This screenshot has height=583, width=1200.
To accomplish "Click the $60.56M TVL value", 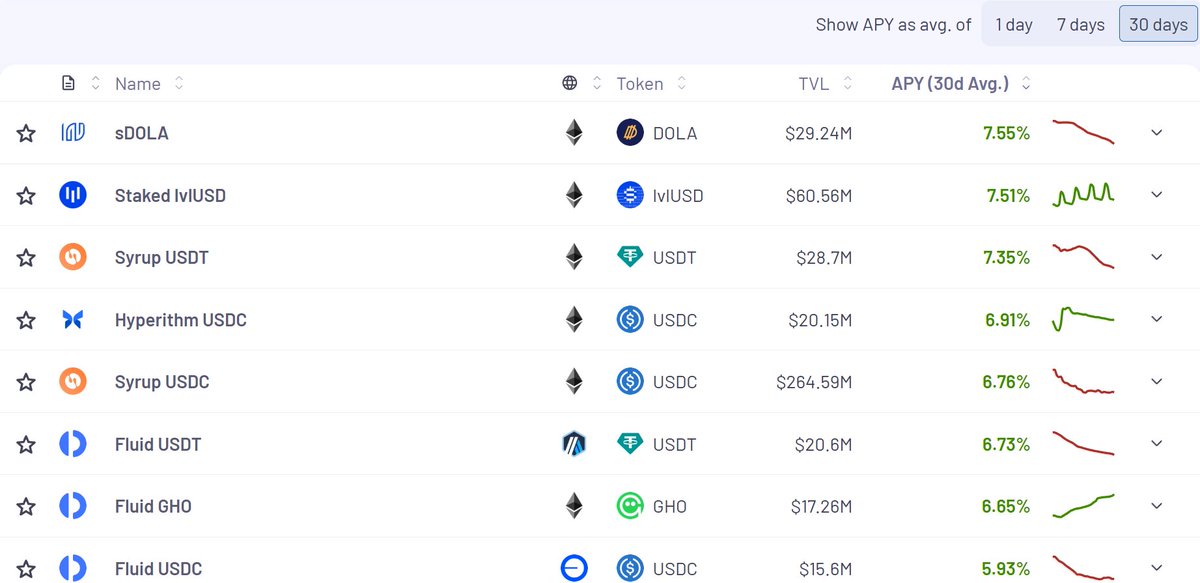I will [820, 195].
